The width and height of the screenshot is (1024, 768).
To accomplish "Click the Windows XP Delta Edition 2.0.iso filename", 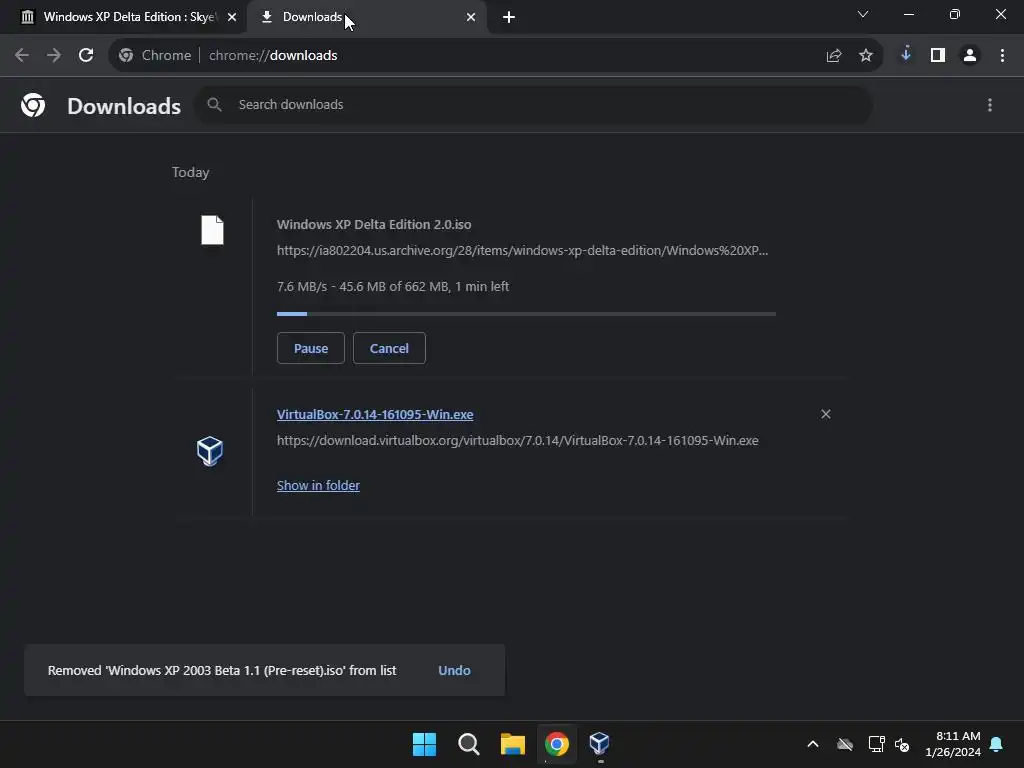I will coord(374,224).
